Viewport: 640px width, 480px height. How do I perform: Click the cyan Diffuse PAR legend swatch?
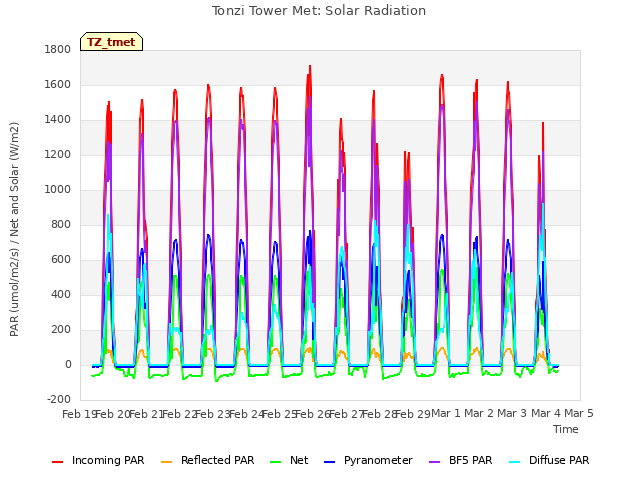pyautogui.click(x=515, y=462)
